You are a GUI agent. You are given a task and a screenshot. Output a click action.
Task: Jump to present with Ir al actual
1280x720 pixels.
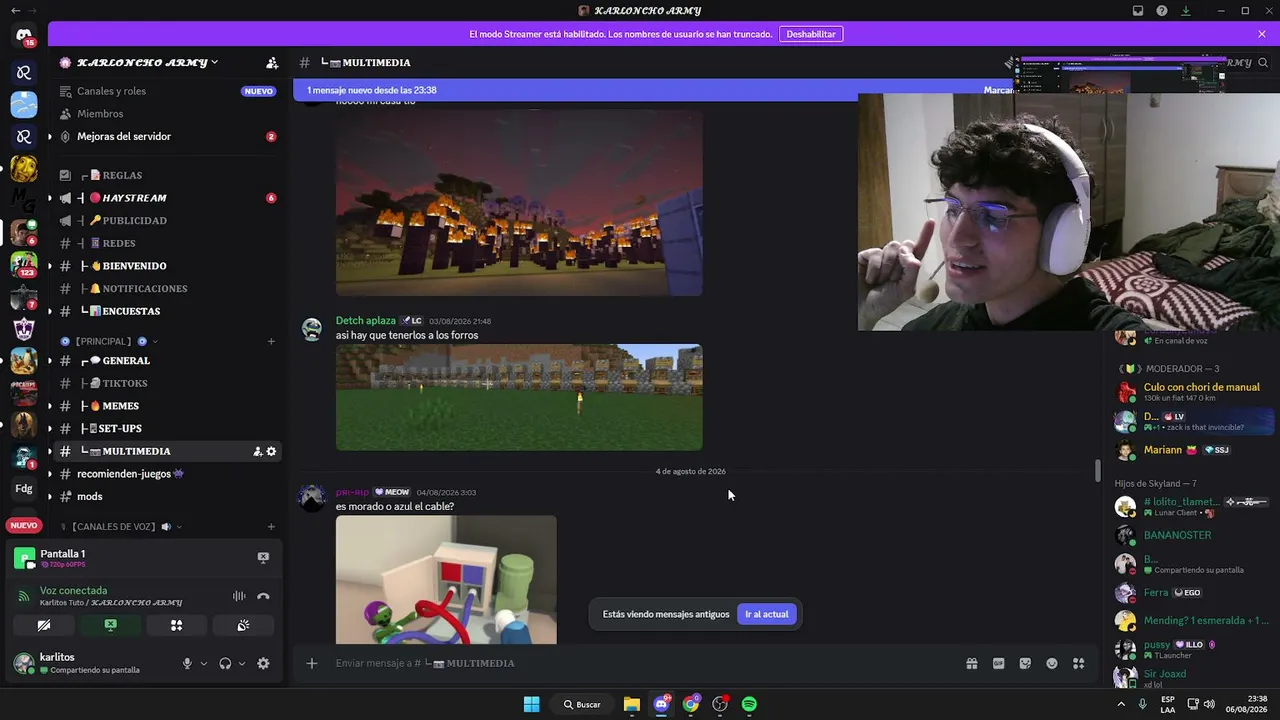tap(766, 614)
